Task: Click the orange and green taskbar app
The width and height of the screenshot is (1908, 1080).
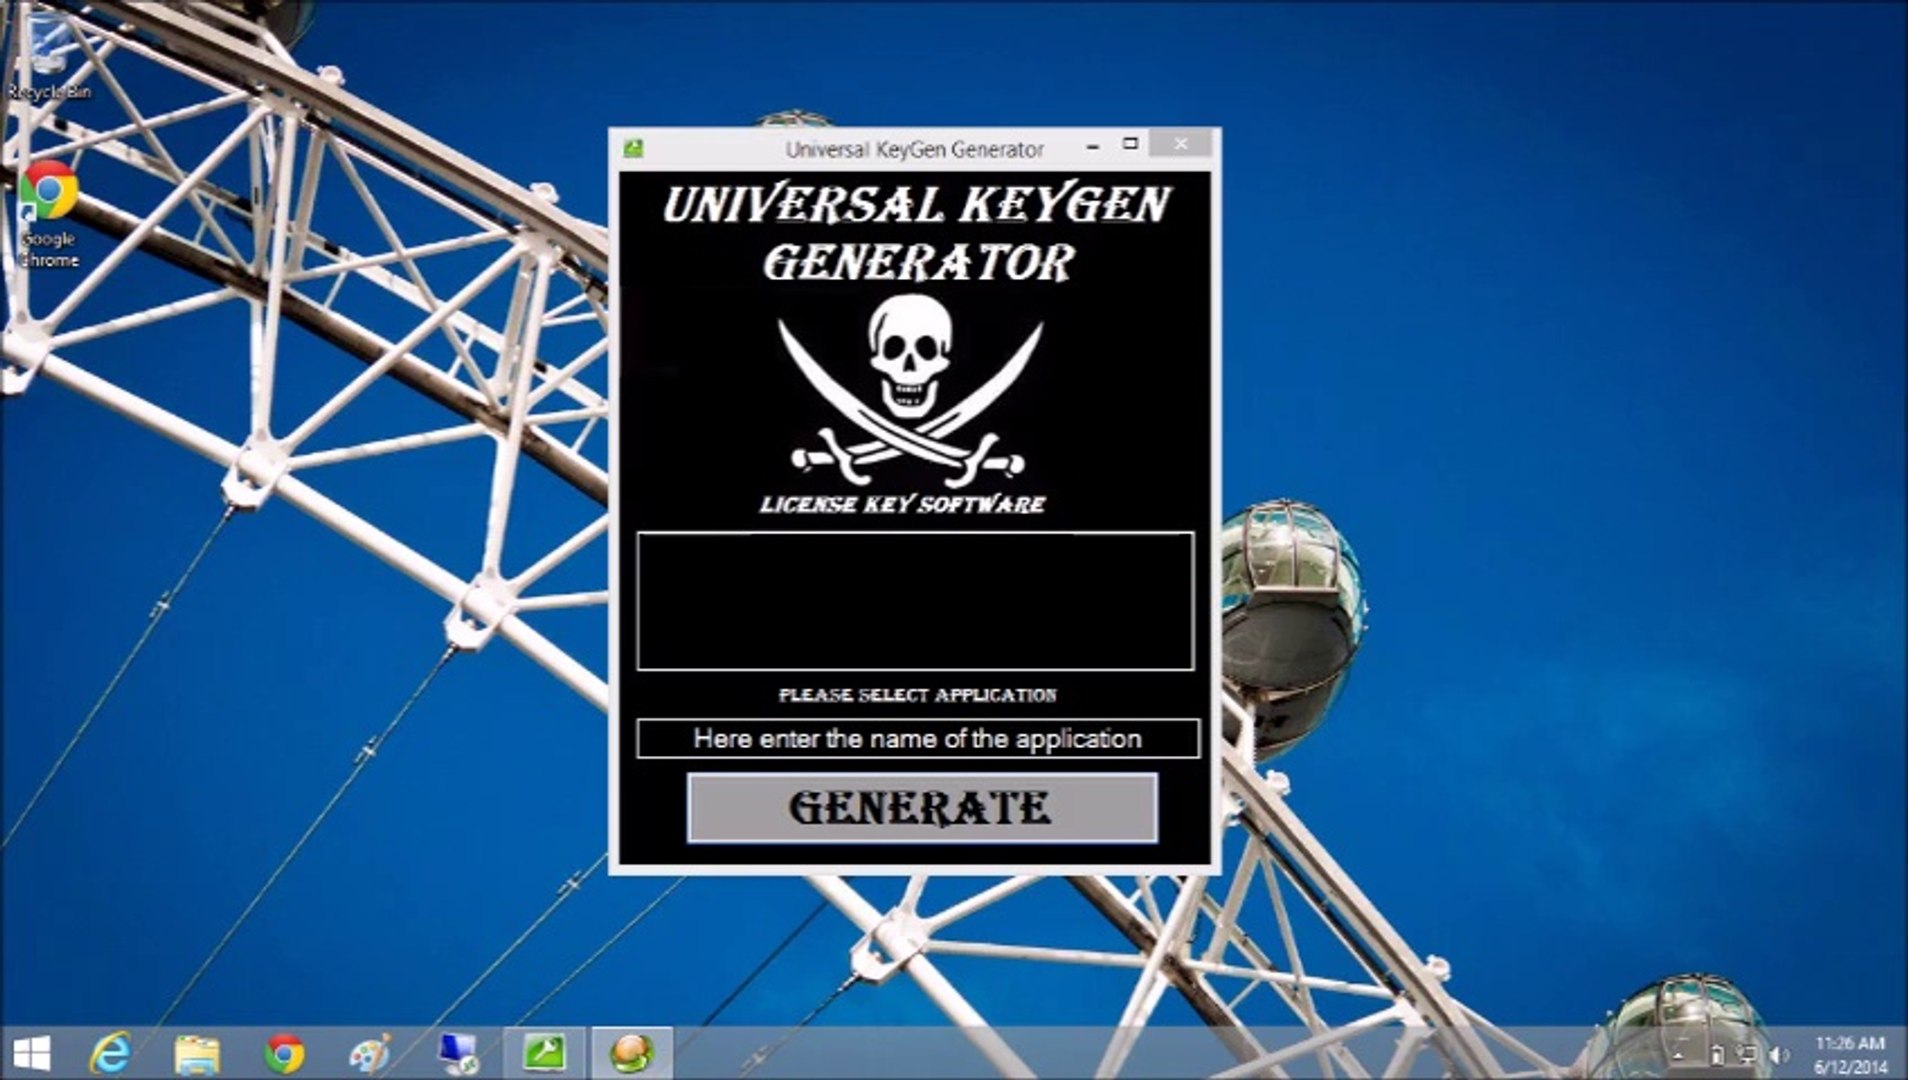Action: [632, 1054]
